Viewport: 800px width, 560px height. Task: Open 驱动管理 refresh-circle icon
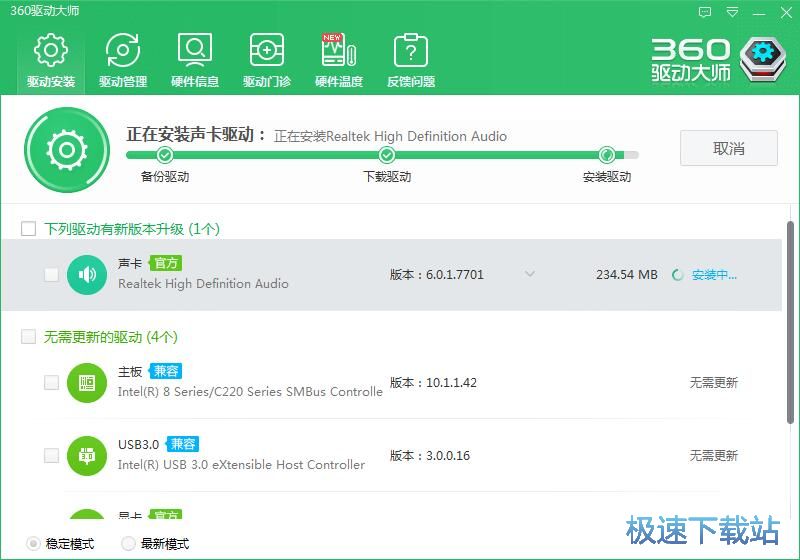(x=122, y=50)
